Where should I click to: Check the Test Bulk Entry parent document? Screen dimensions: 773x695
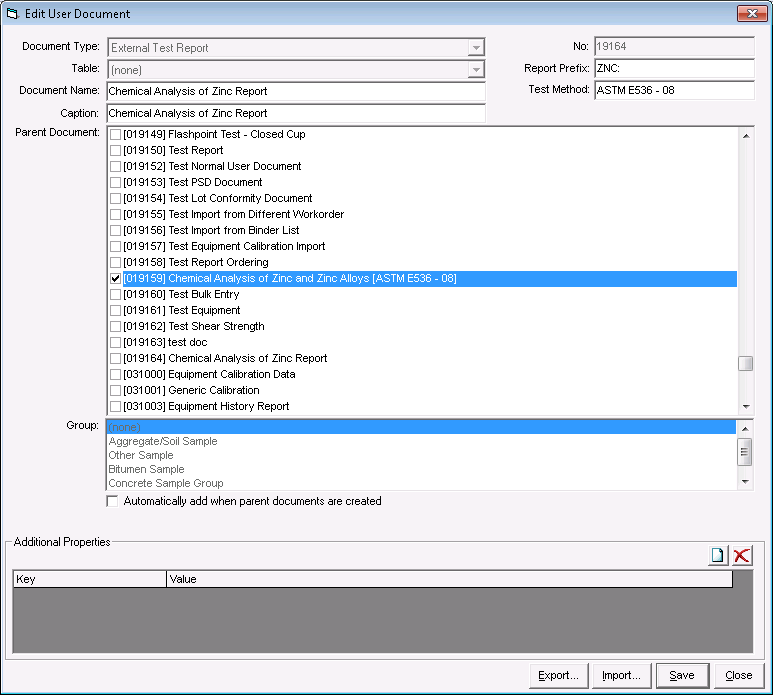tap(115, 294)
